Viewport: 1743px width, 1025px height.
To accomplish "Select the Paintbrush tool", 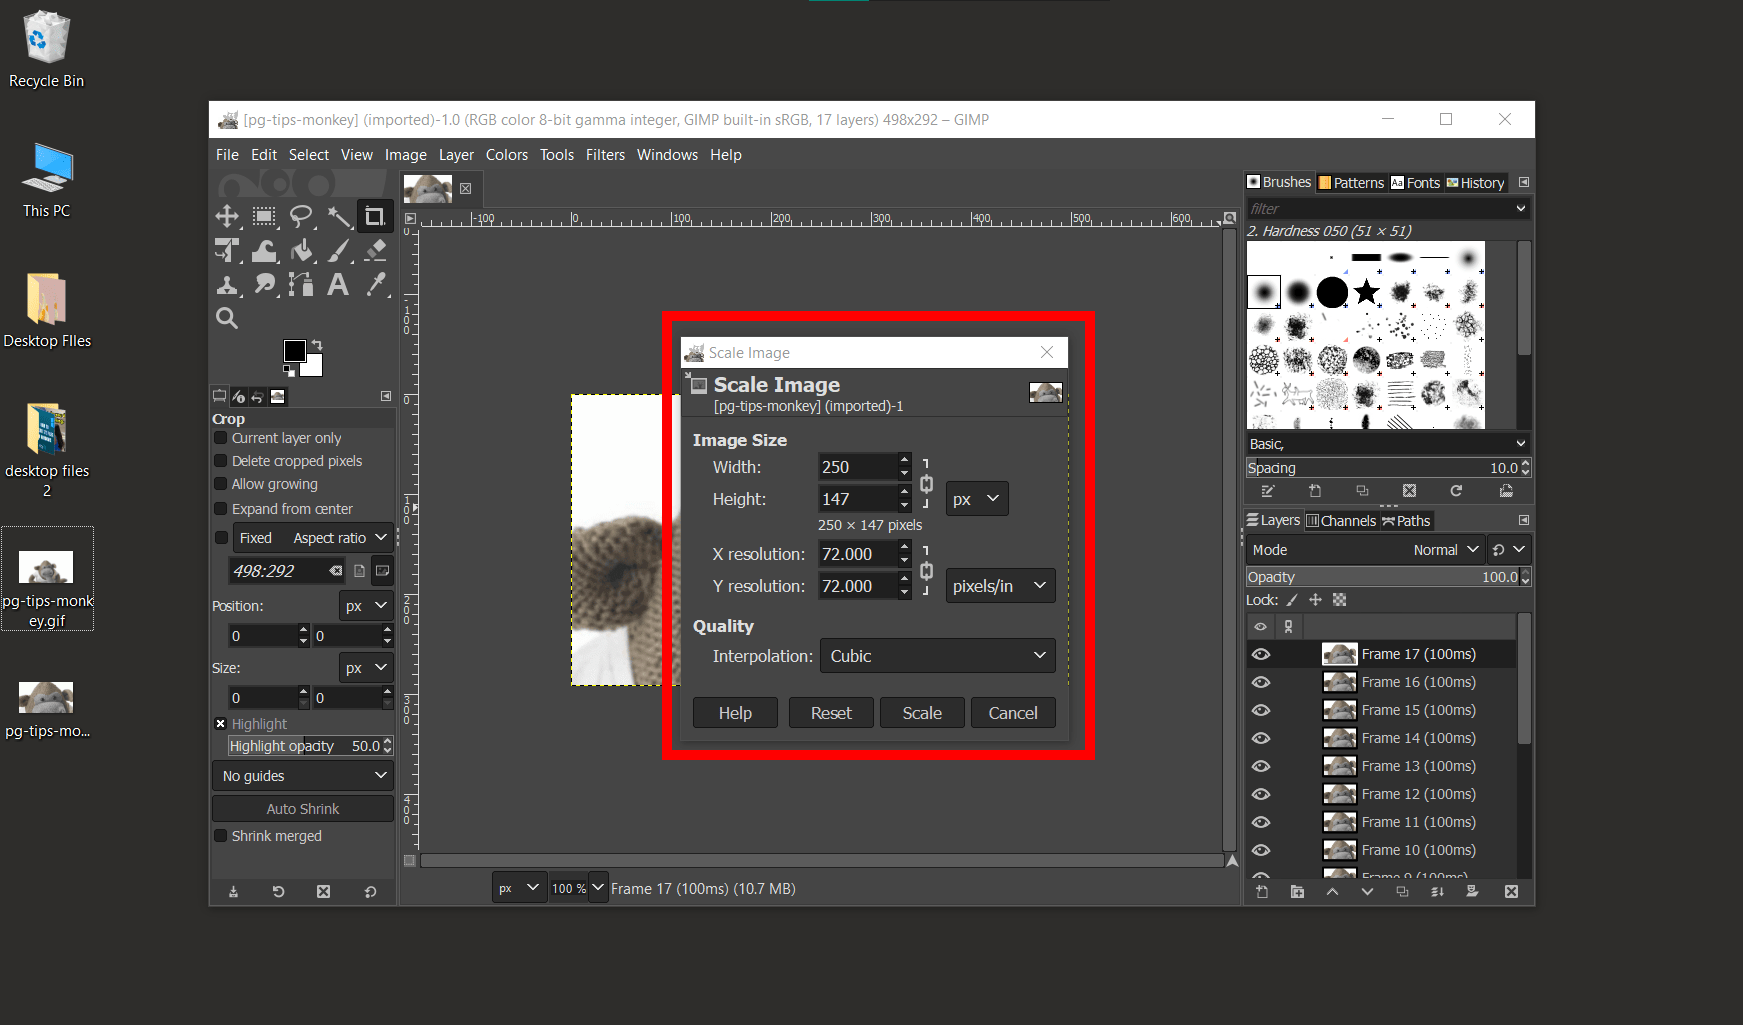I will pyautogui.click(x=339, y=250).
